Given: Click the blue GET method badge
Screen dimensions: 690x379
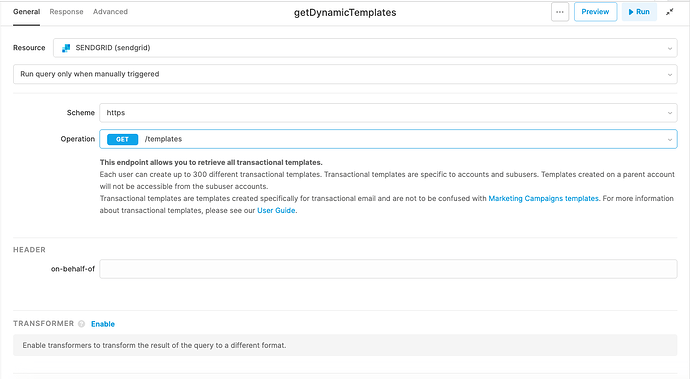Looking at the screenshot, I should pyautogui.click(x=122, y=139).
